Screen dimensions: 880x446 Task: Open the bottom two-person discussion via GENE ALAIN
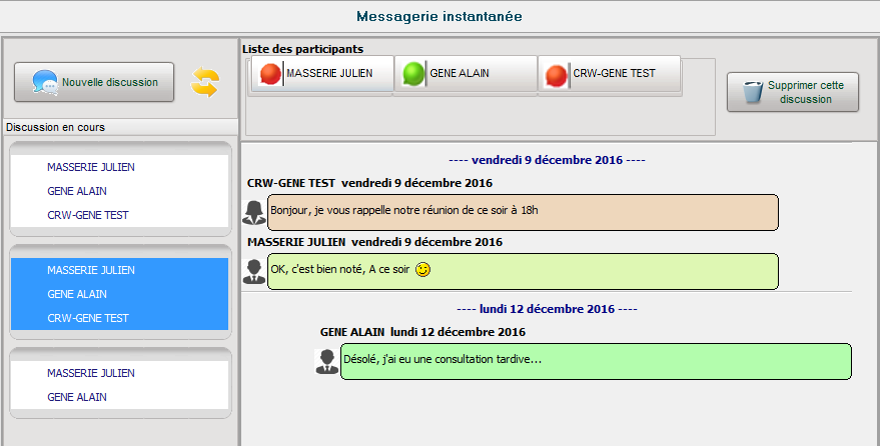[x=77, y=397]
